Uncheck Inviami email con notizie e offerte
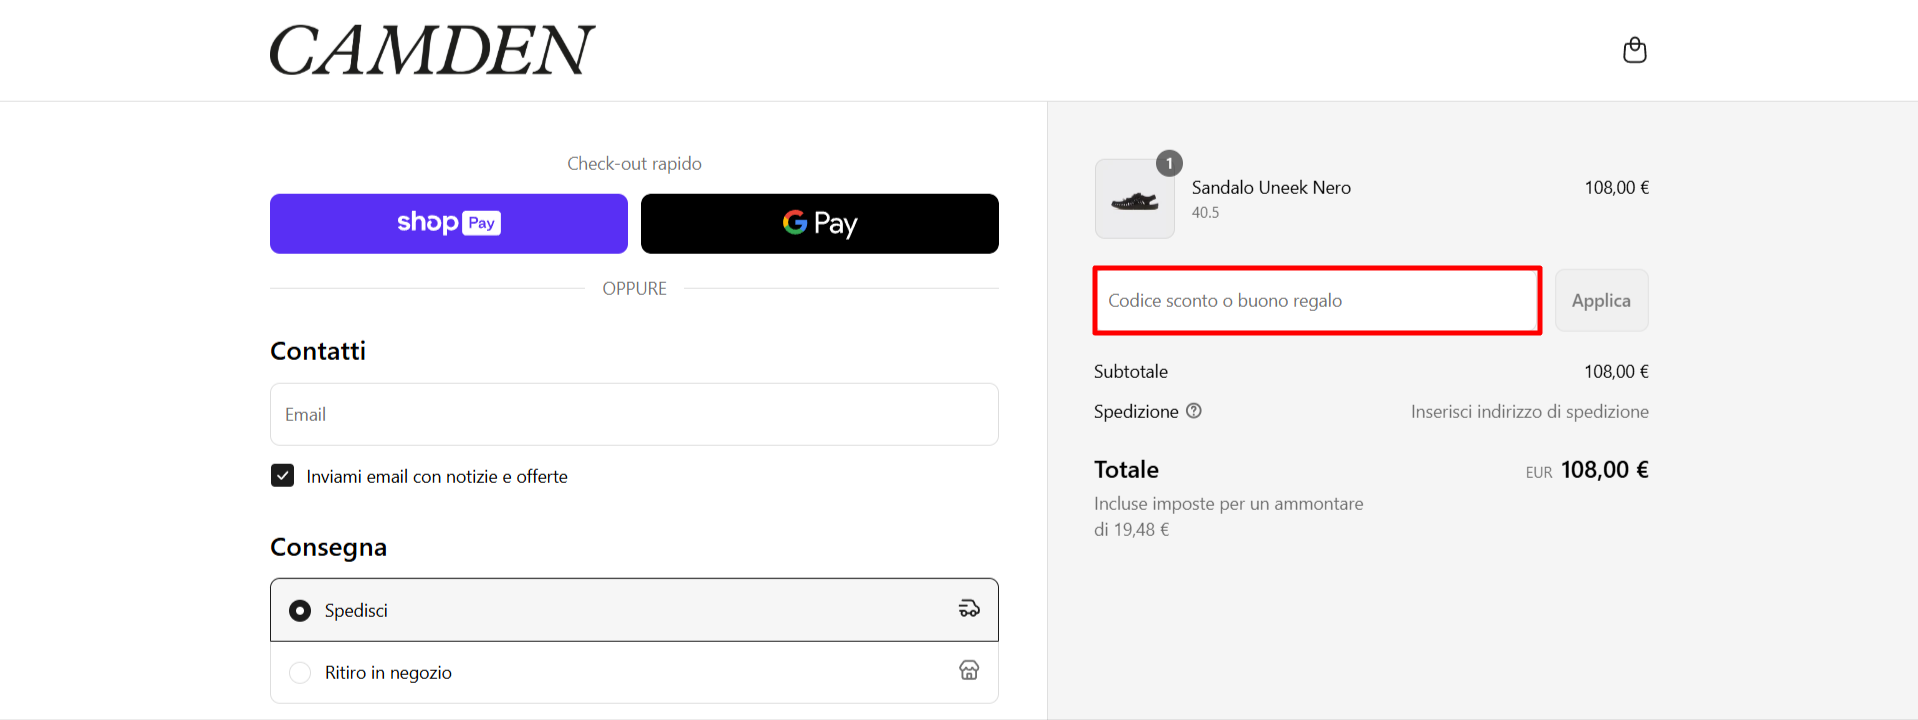Image resolution: width=1918 pixels, height=720 pixels. tap(283, 475)
